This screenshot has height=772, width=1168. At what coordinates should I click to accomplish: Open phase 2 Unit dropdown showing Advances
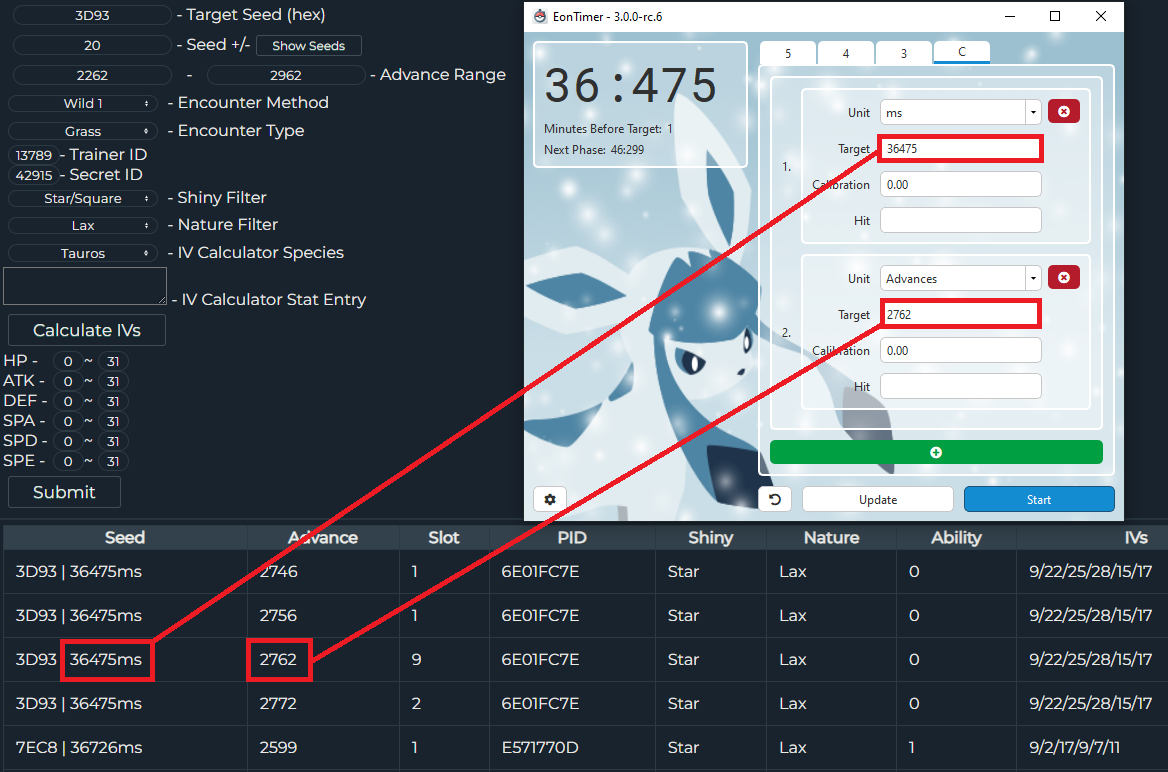click(x=960, y=279)
